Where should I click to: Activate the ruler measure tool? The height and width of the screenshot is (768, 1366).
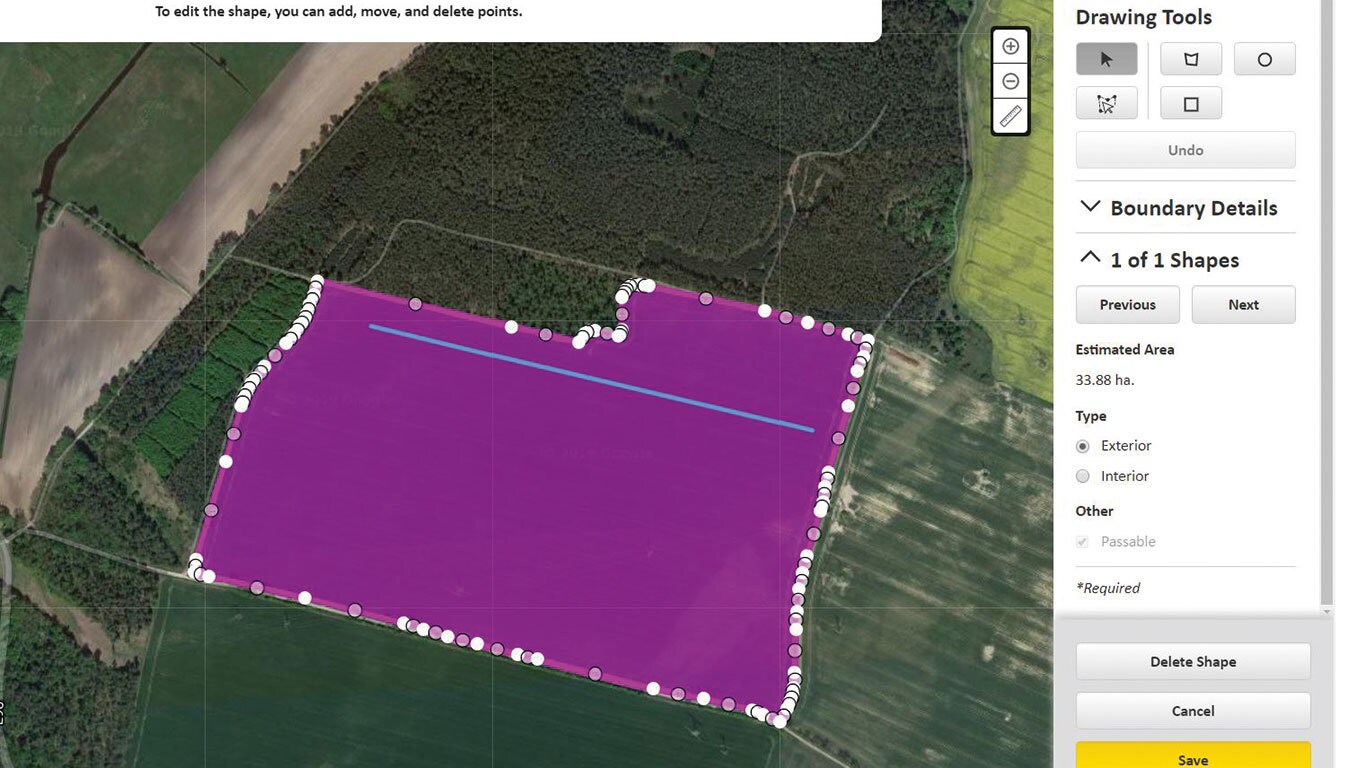tap(1010, 117)
